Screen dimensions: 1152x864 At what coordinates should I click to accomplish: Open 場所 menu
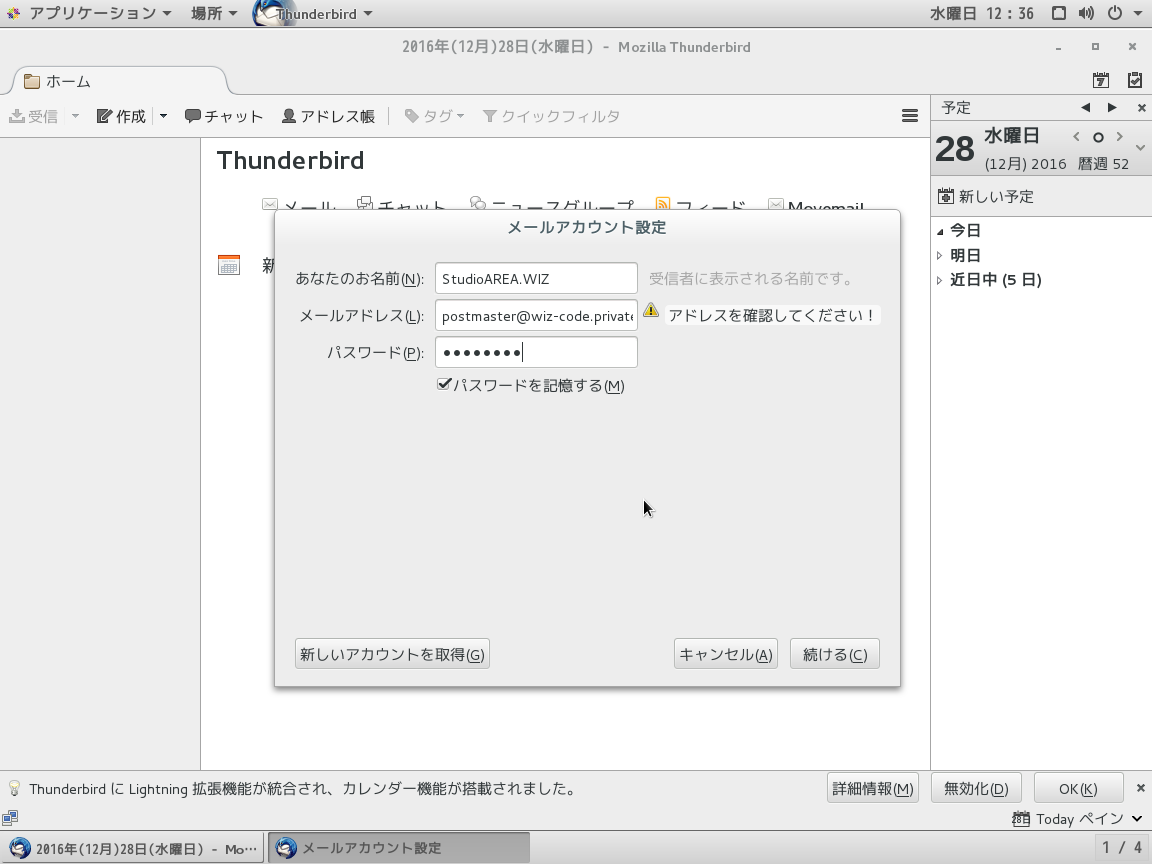(214, 13)
